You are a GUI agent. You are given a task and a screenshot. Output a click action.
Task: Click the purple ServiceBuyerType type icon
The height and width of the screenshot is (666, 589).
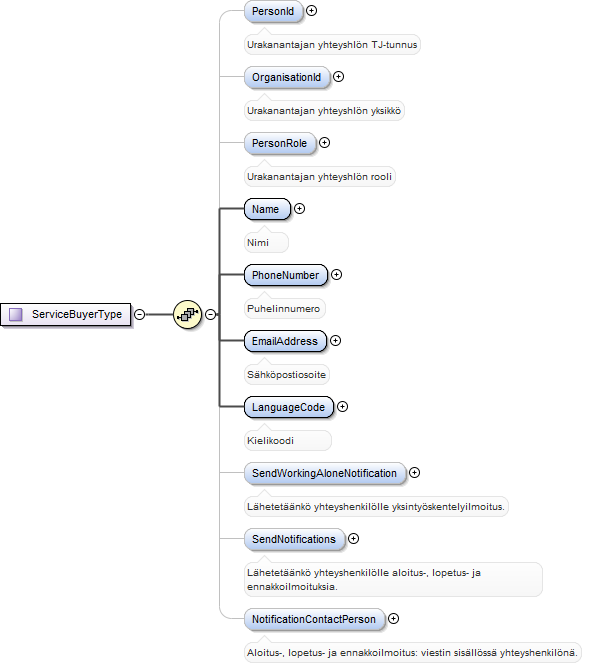tap(16, 314)
